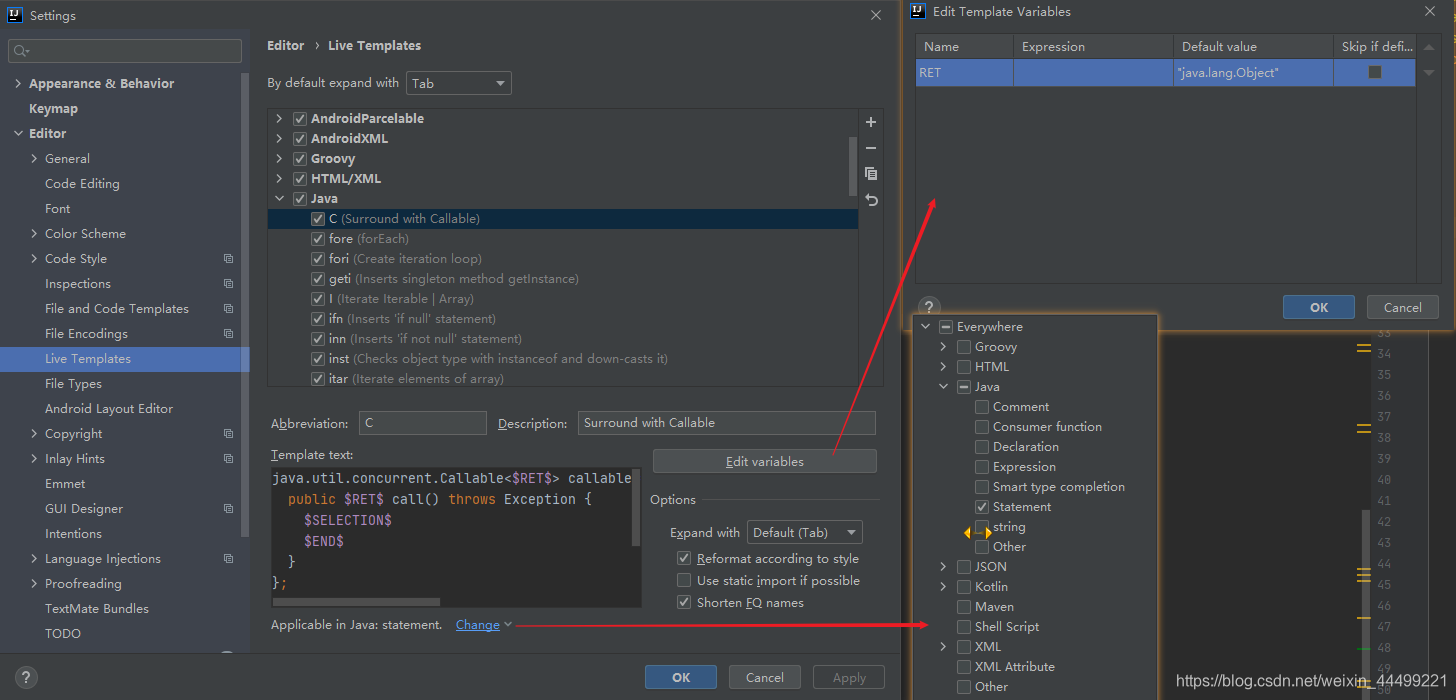The height and width of the screenshot is (700, 1456).
Task: Cancel Edit Template Variables dialog
Action: point(1403,307)
